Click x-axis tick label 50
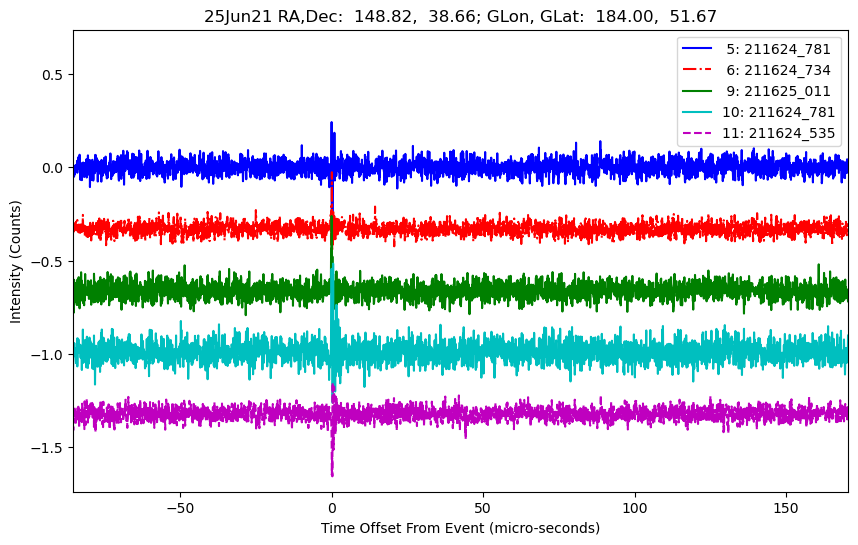858x545 pixels. pyautogui.click(x=483, y=508)
